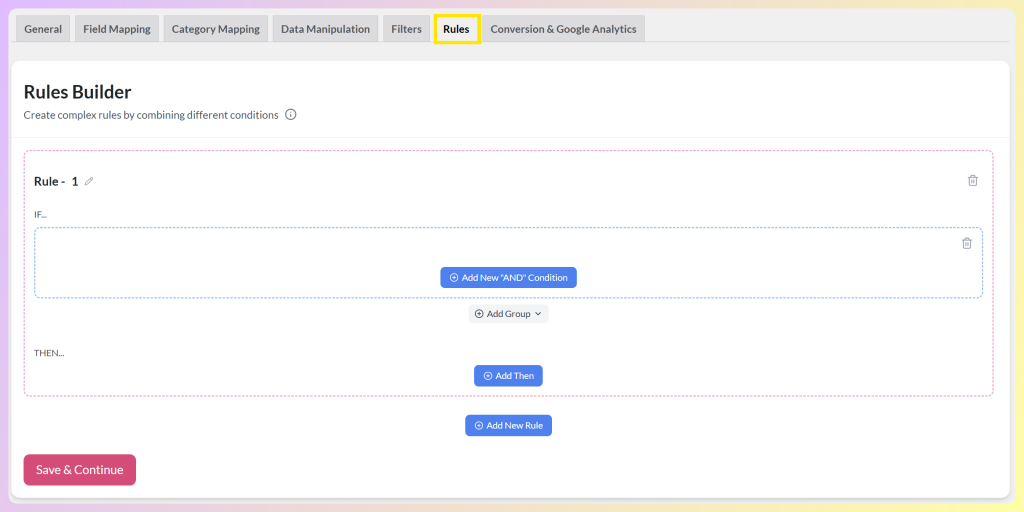The height and width of the screenshot is (512, 1024).
Task: Click Save & Continue
Action: click(x=80, y=470)
